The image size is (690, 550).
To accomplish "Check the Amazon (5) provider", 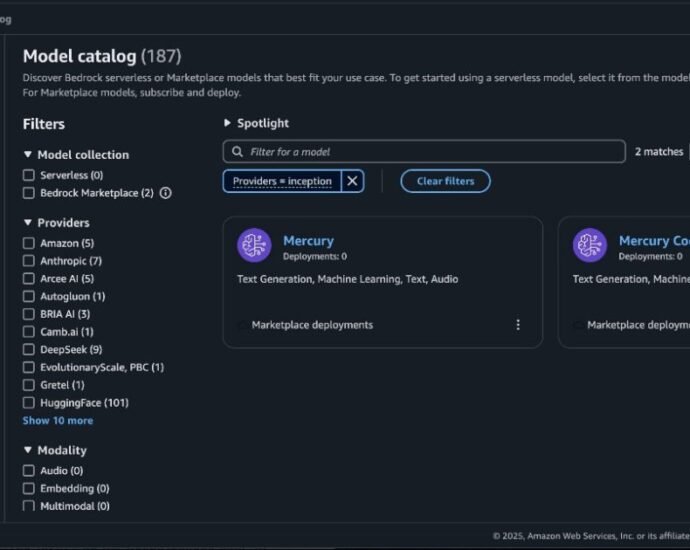I will coord(29,243).
